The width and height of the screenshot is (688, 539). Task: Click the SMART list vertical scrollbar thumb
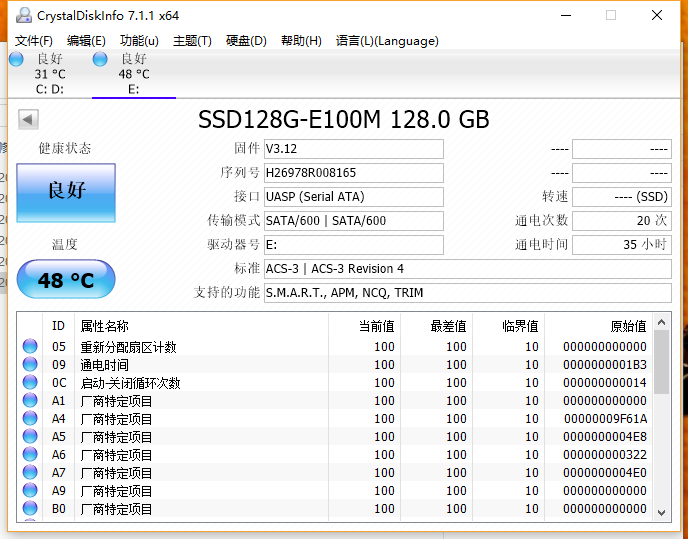pos(662,363)
